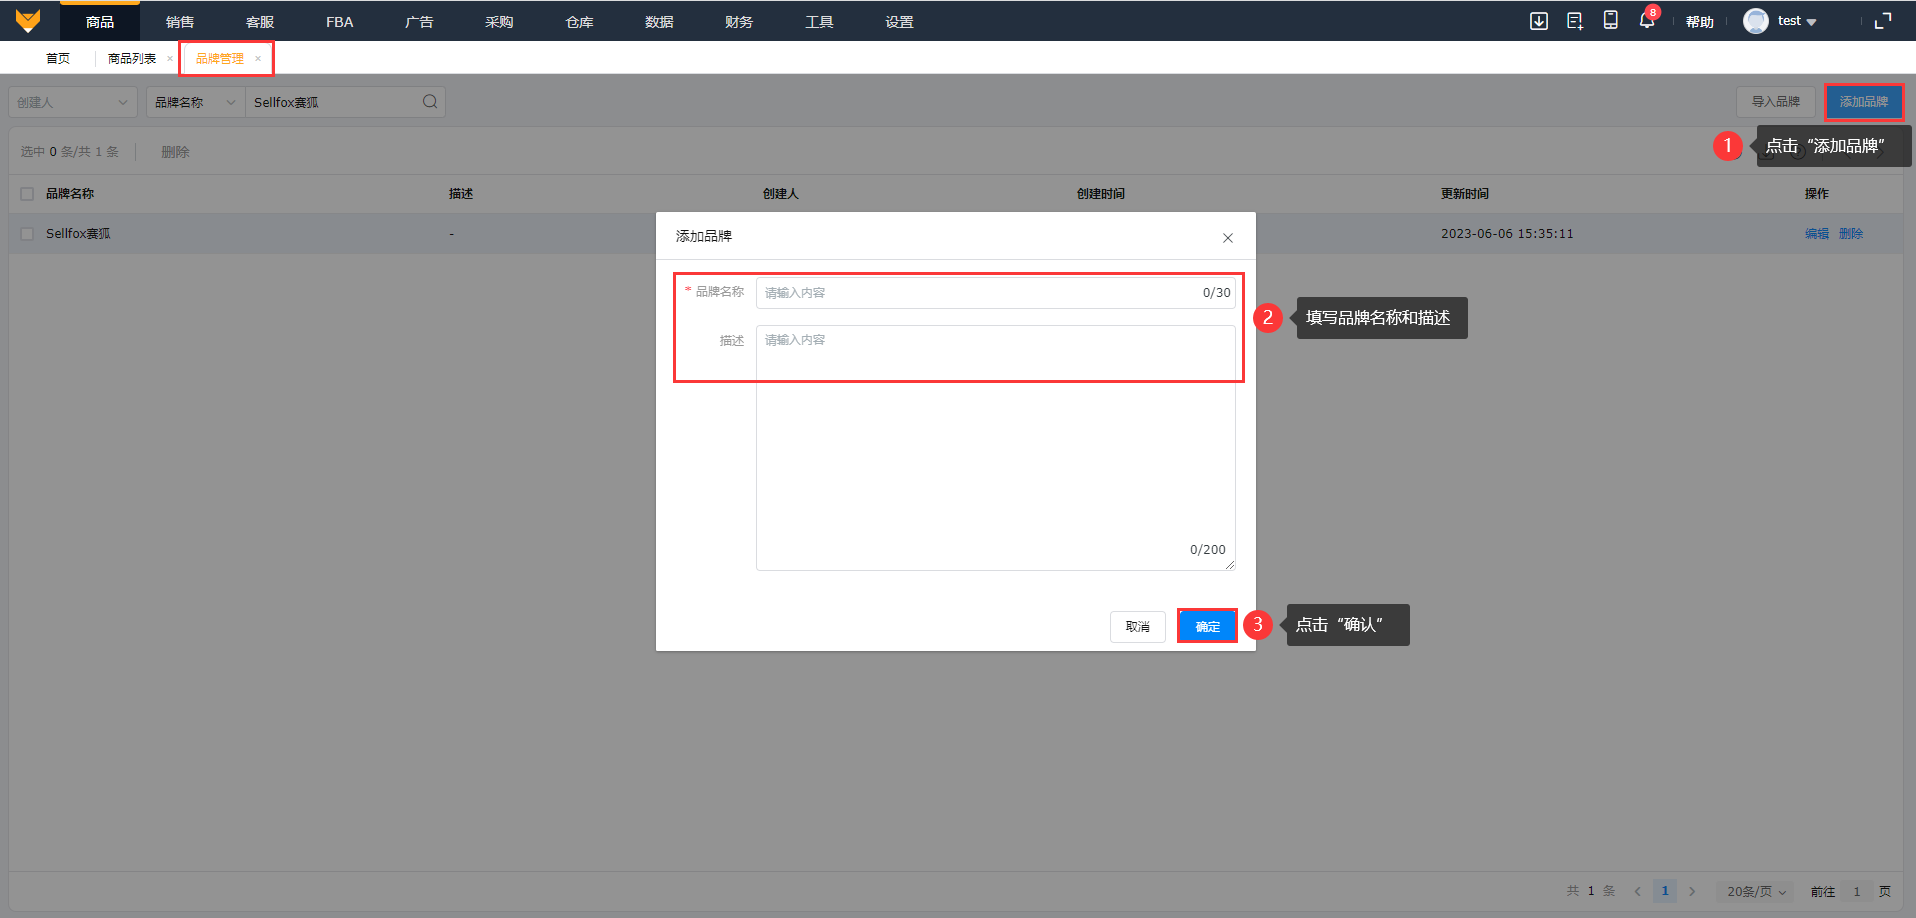Click the 帮助 help link
Viewport: 1916px width, 918px height.
[1699, 22]
